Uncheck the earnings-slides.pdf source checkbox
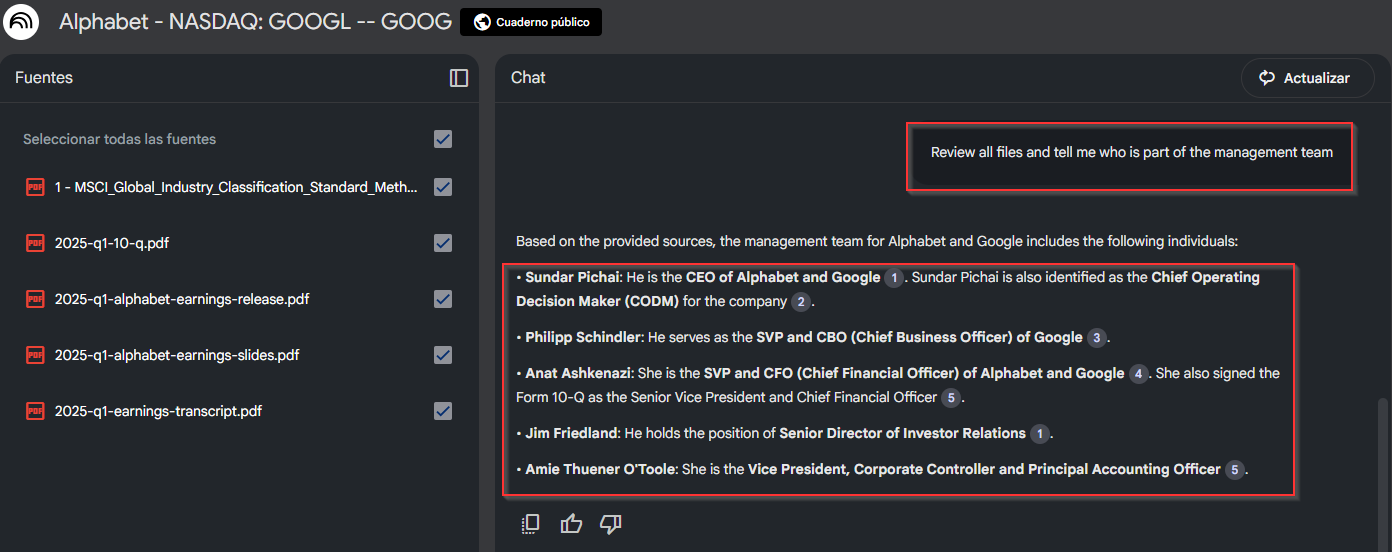1392x552 pixels. 443,355
